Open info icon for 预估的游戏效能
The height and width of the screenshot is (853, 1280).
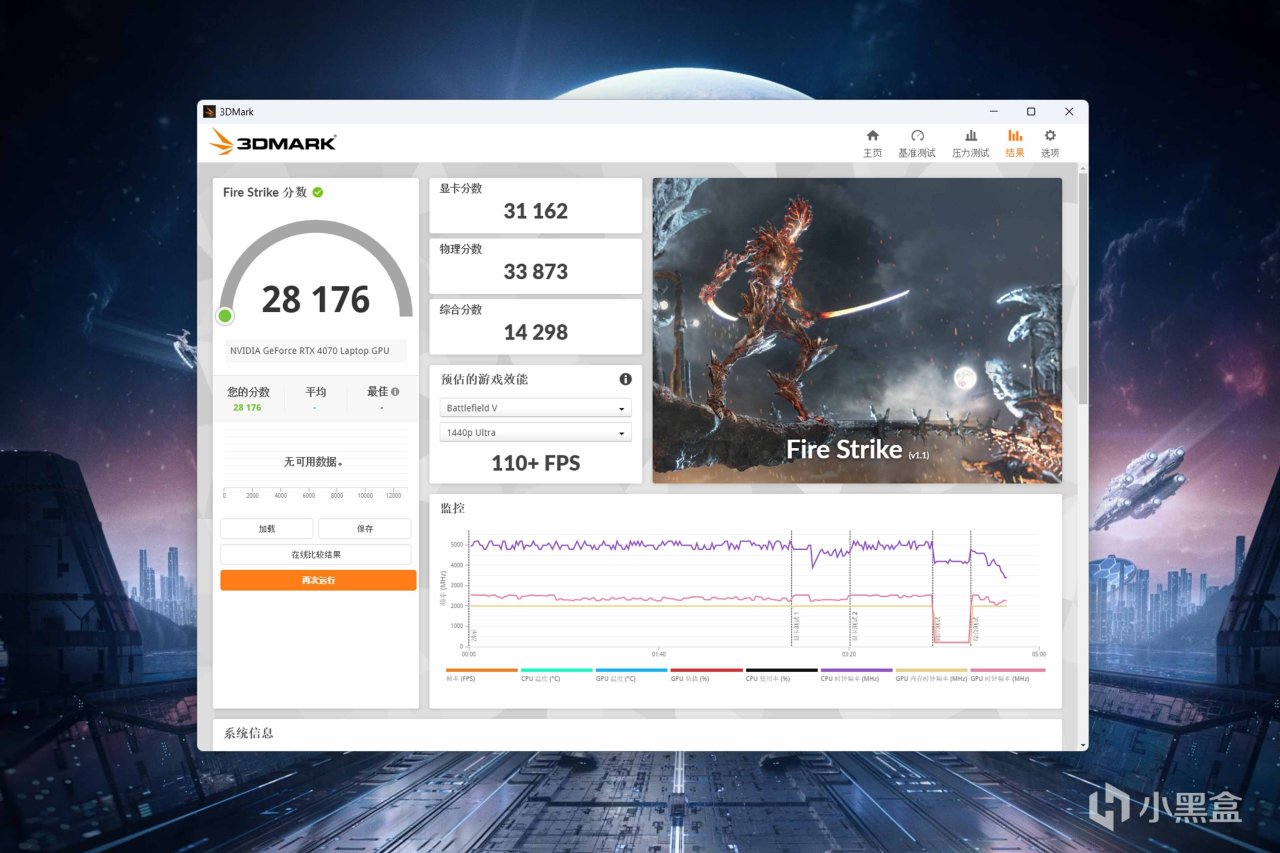pos(625,379)
